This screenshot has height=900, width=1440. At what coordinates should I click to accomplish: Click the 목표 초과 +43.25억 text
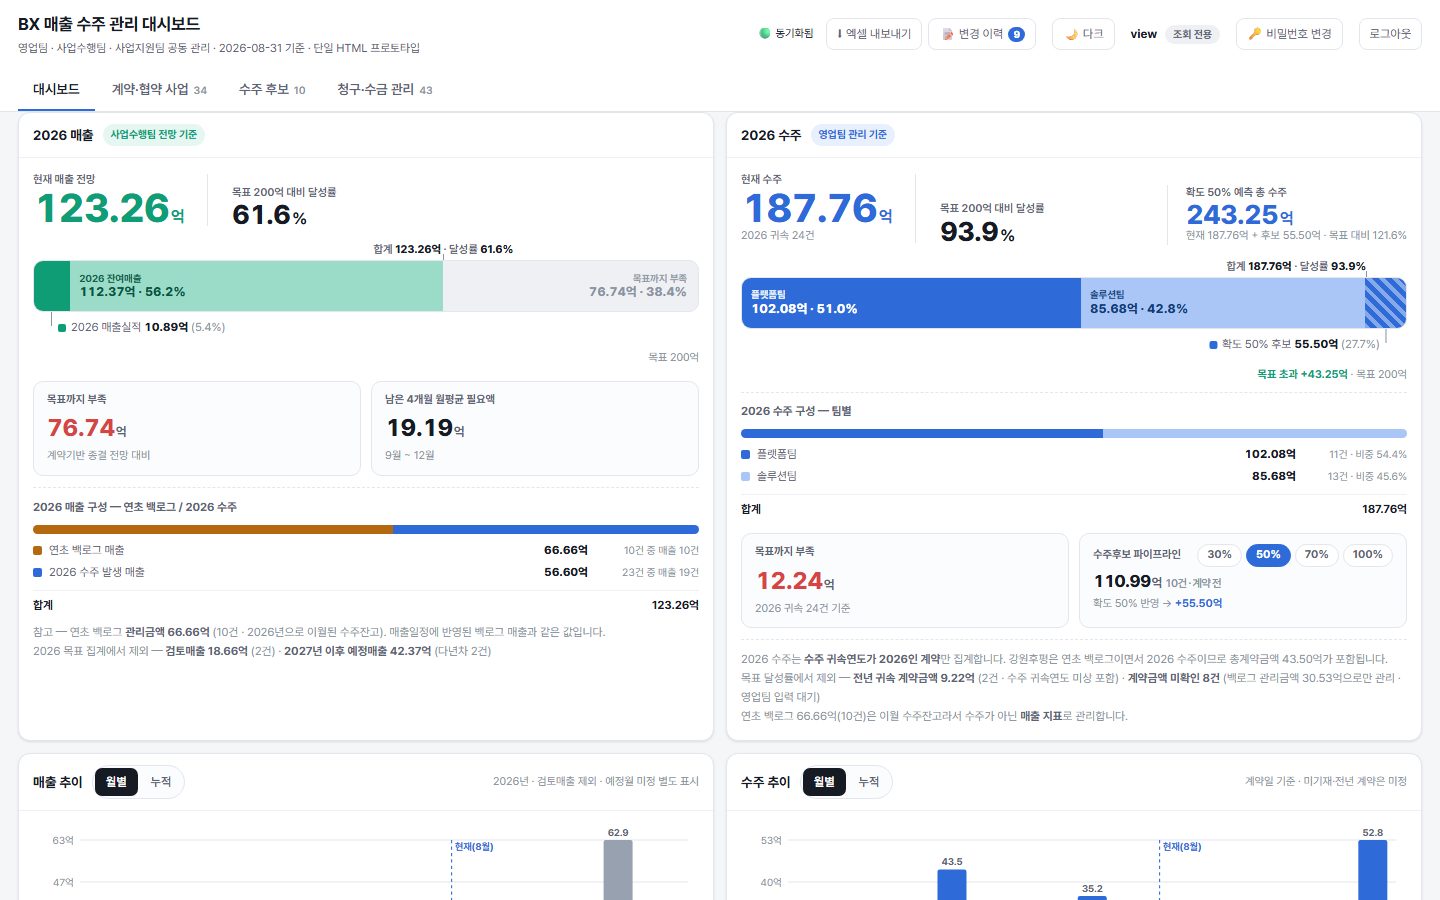(x=1302, y=374)
